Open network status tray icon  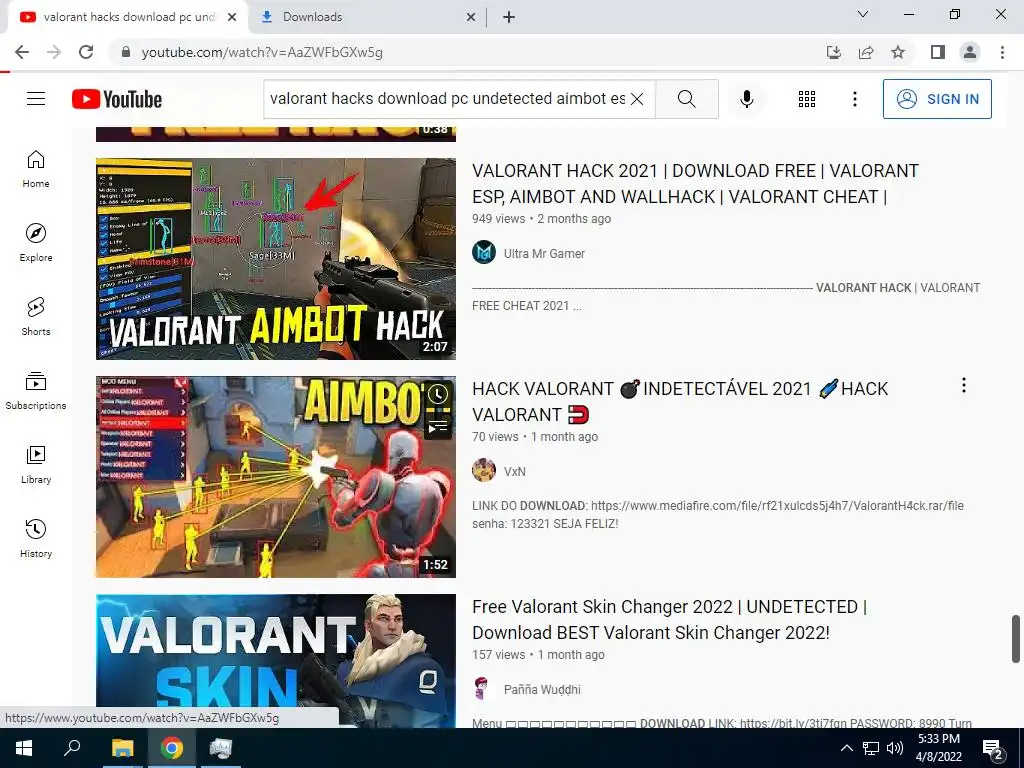click(x=871, y=748)
